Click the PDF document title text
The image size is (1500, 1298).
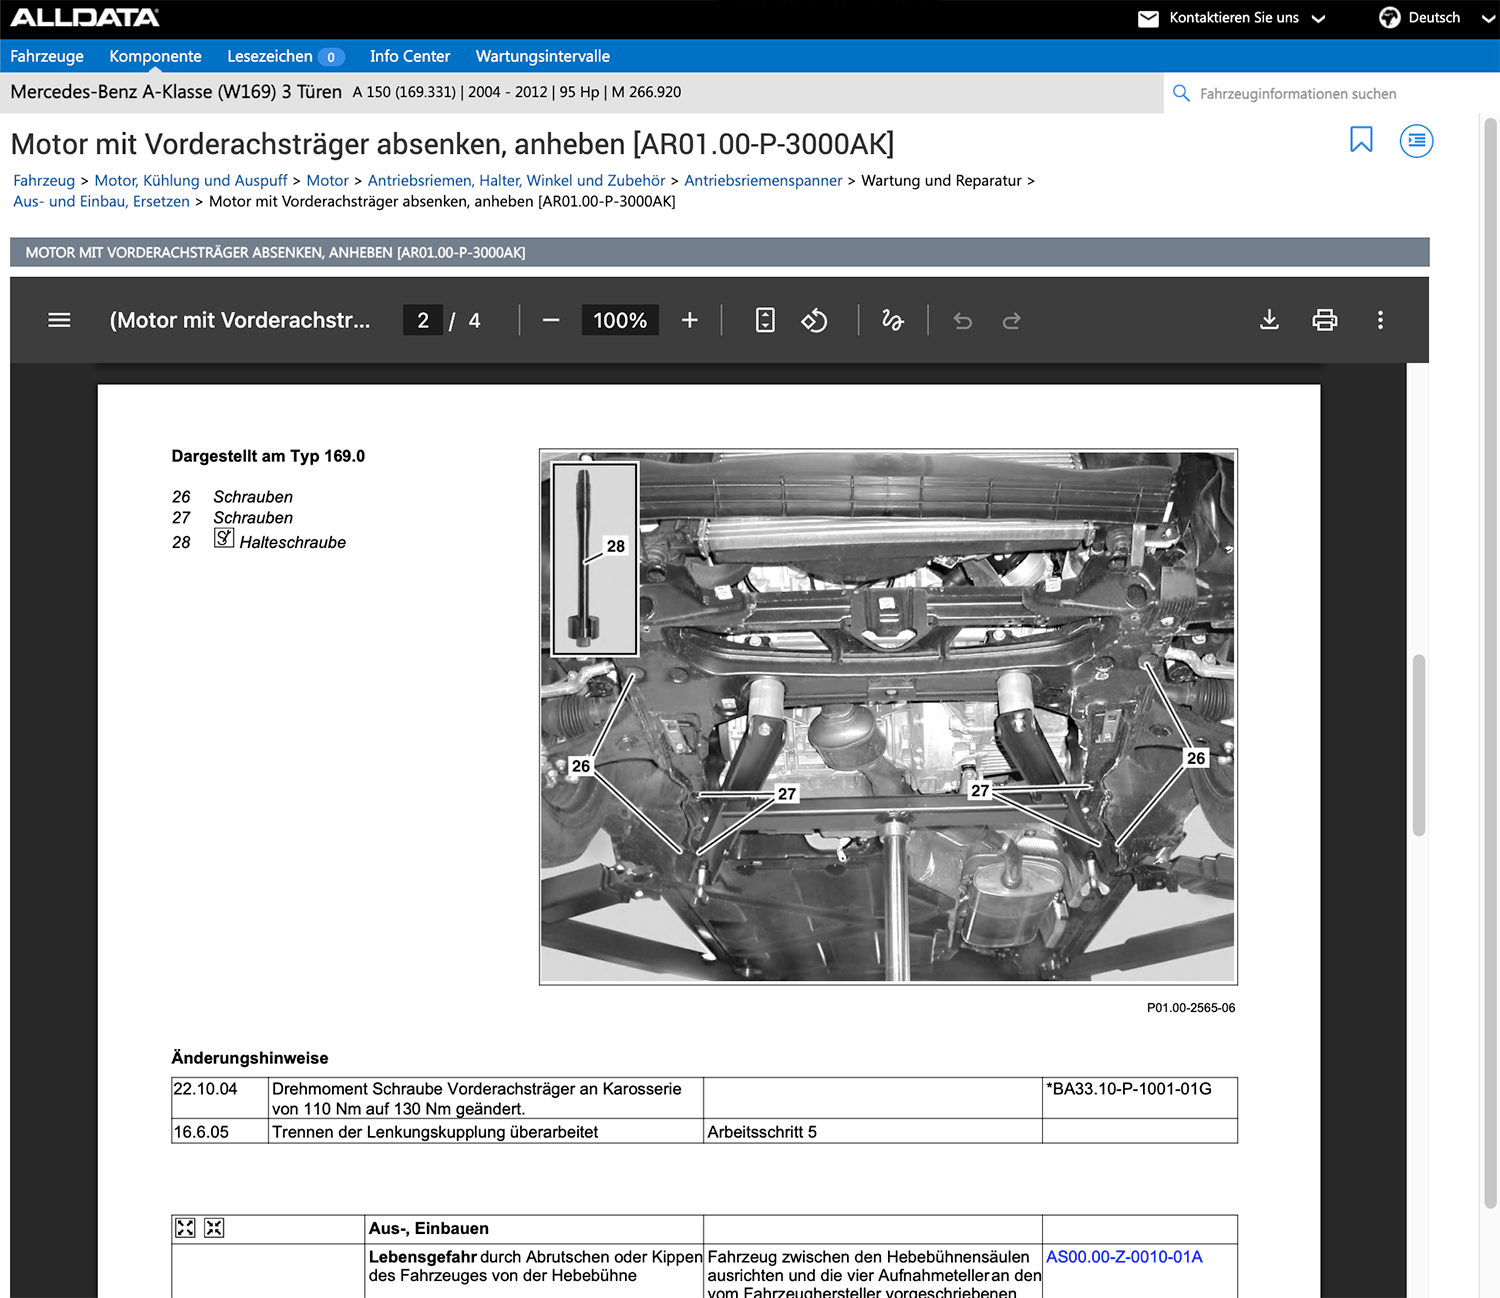pos(240,320)
